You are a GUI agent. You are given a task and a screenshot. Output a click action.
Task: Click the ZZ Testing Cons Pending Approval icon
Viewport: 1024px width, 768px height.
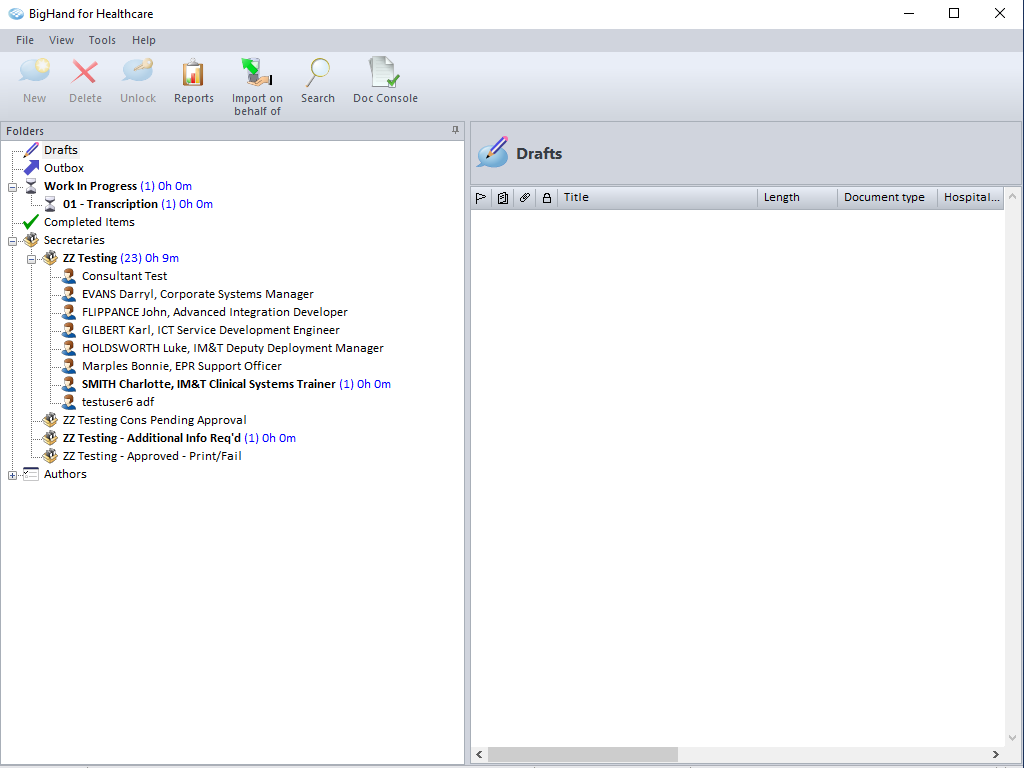pos(50,420)
